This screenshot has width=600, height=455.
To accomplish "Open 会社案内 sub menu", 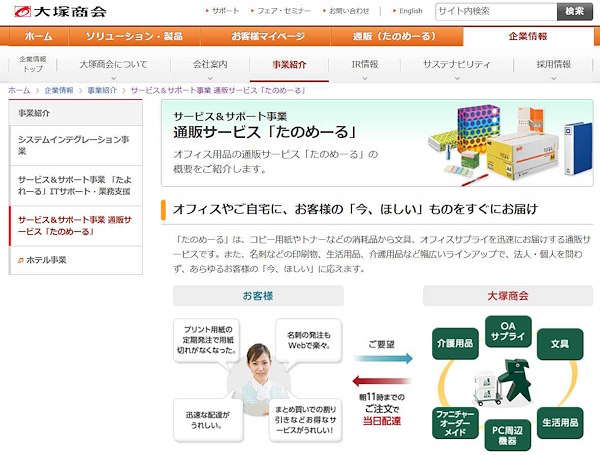I will [210, 64].
